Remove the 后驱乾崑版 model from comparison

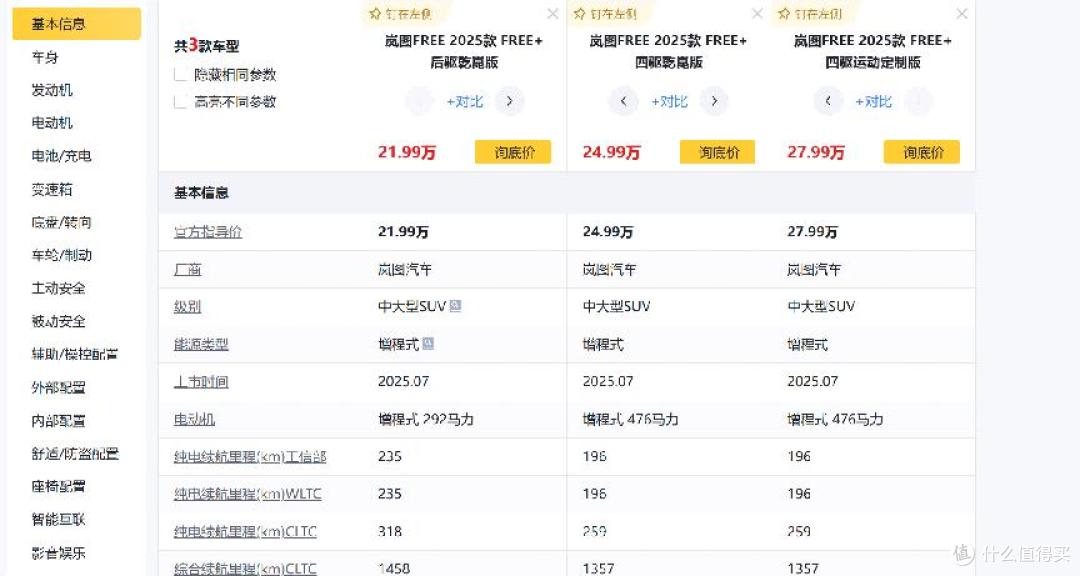coord(552,14)
